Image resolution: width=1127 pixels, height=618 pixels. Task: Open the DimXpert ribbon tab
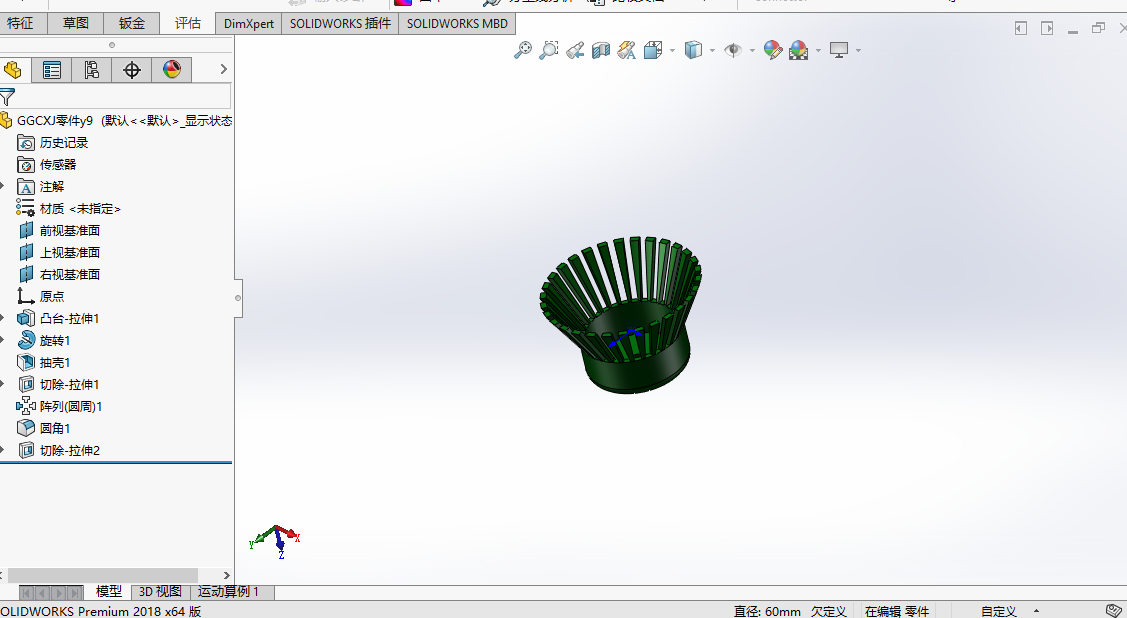point(249,23)
